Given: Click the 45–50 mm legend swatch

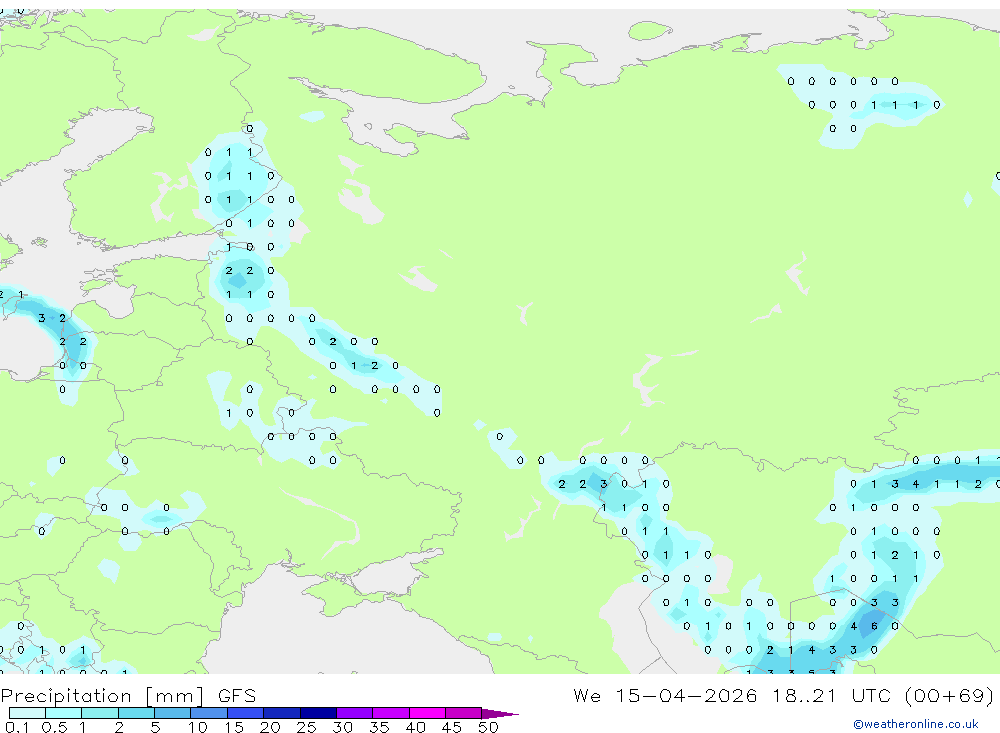Looking at the screenshot, I should pos(463,713).
